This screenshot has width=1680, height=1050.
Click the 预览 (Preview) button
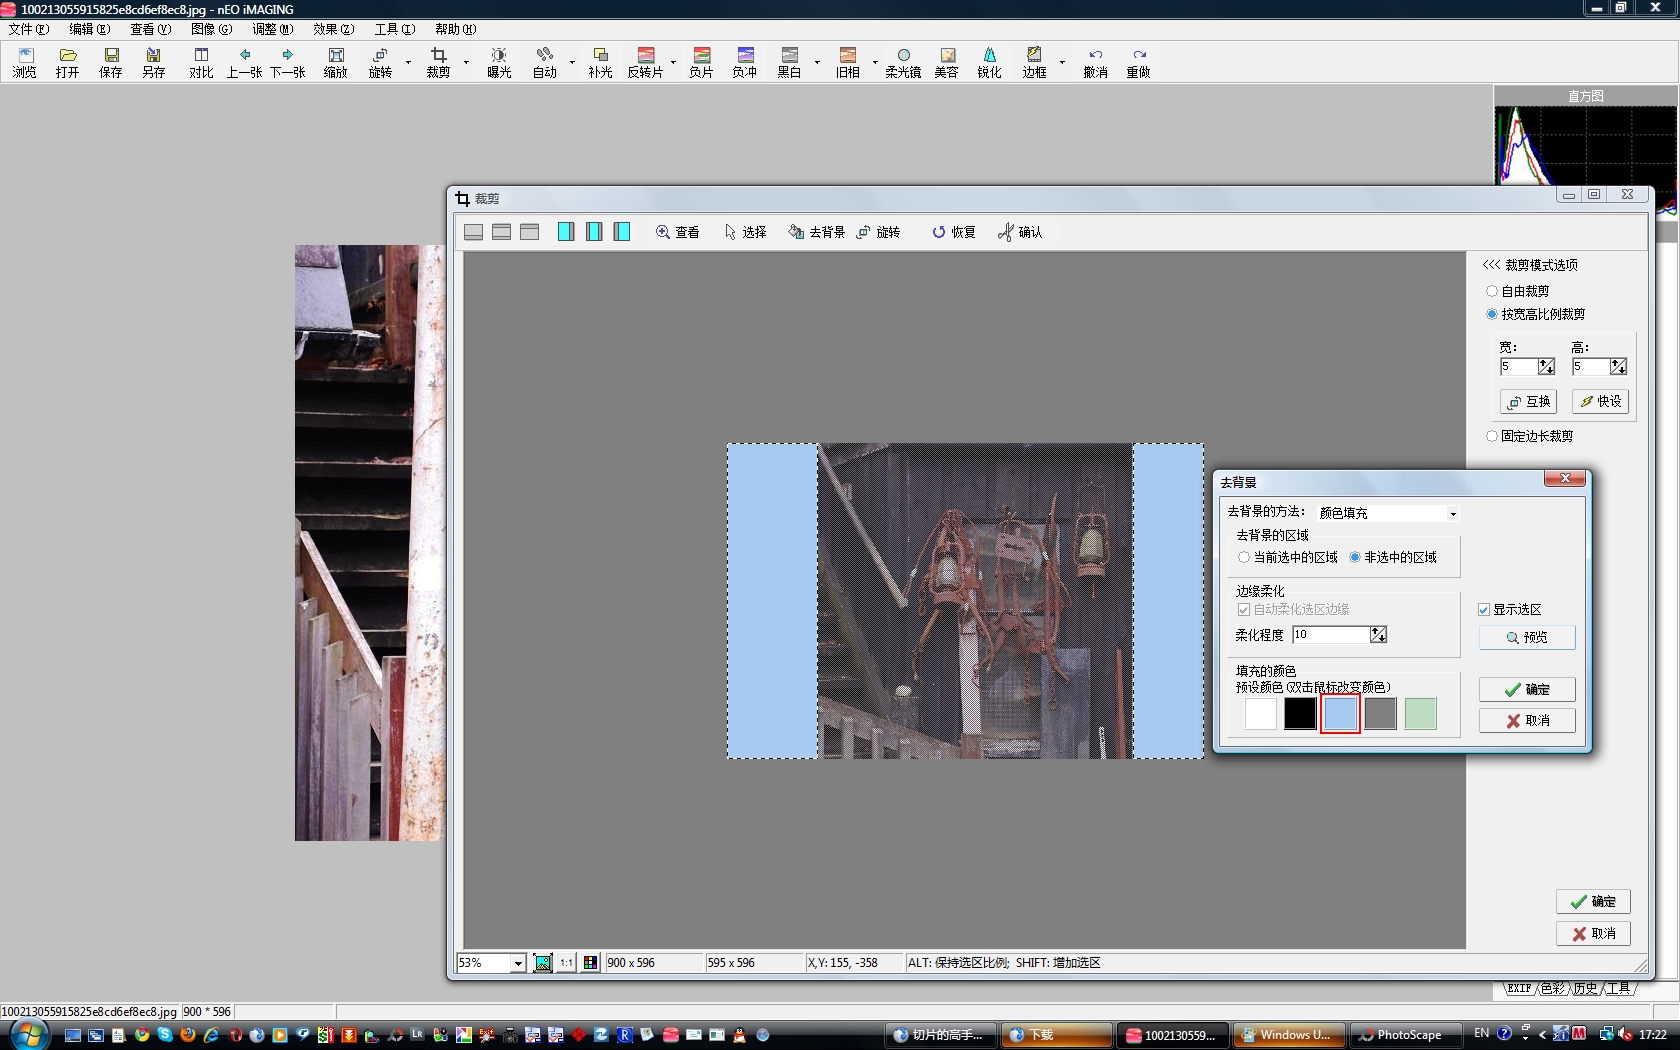1527,637
